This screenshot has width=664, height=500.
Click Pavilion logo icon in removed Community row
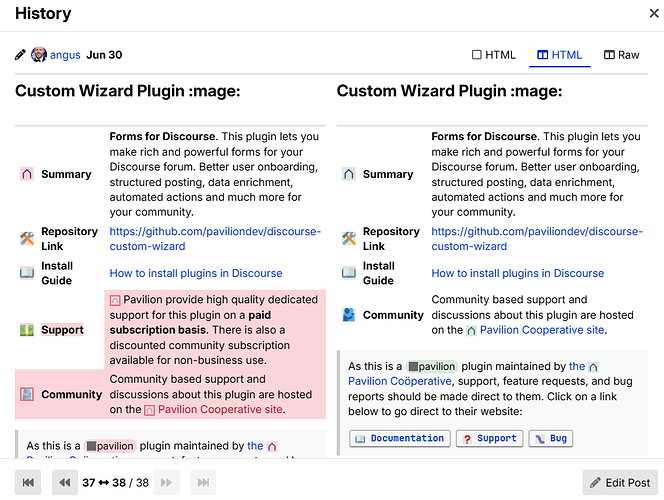tap(149, 410)
